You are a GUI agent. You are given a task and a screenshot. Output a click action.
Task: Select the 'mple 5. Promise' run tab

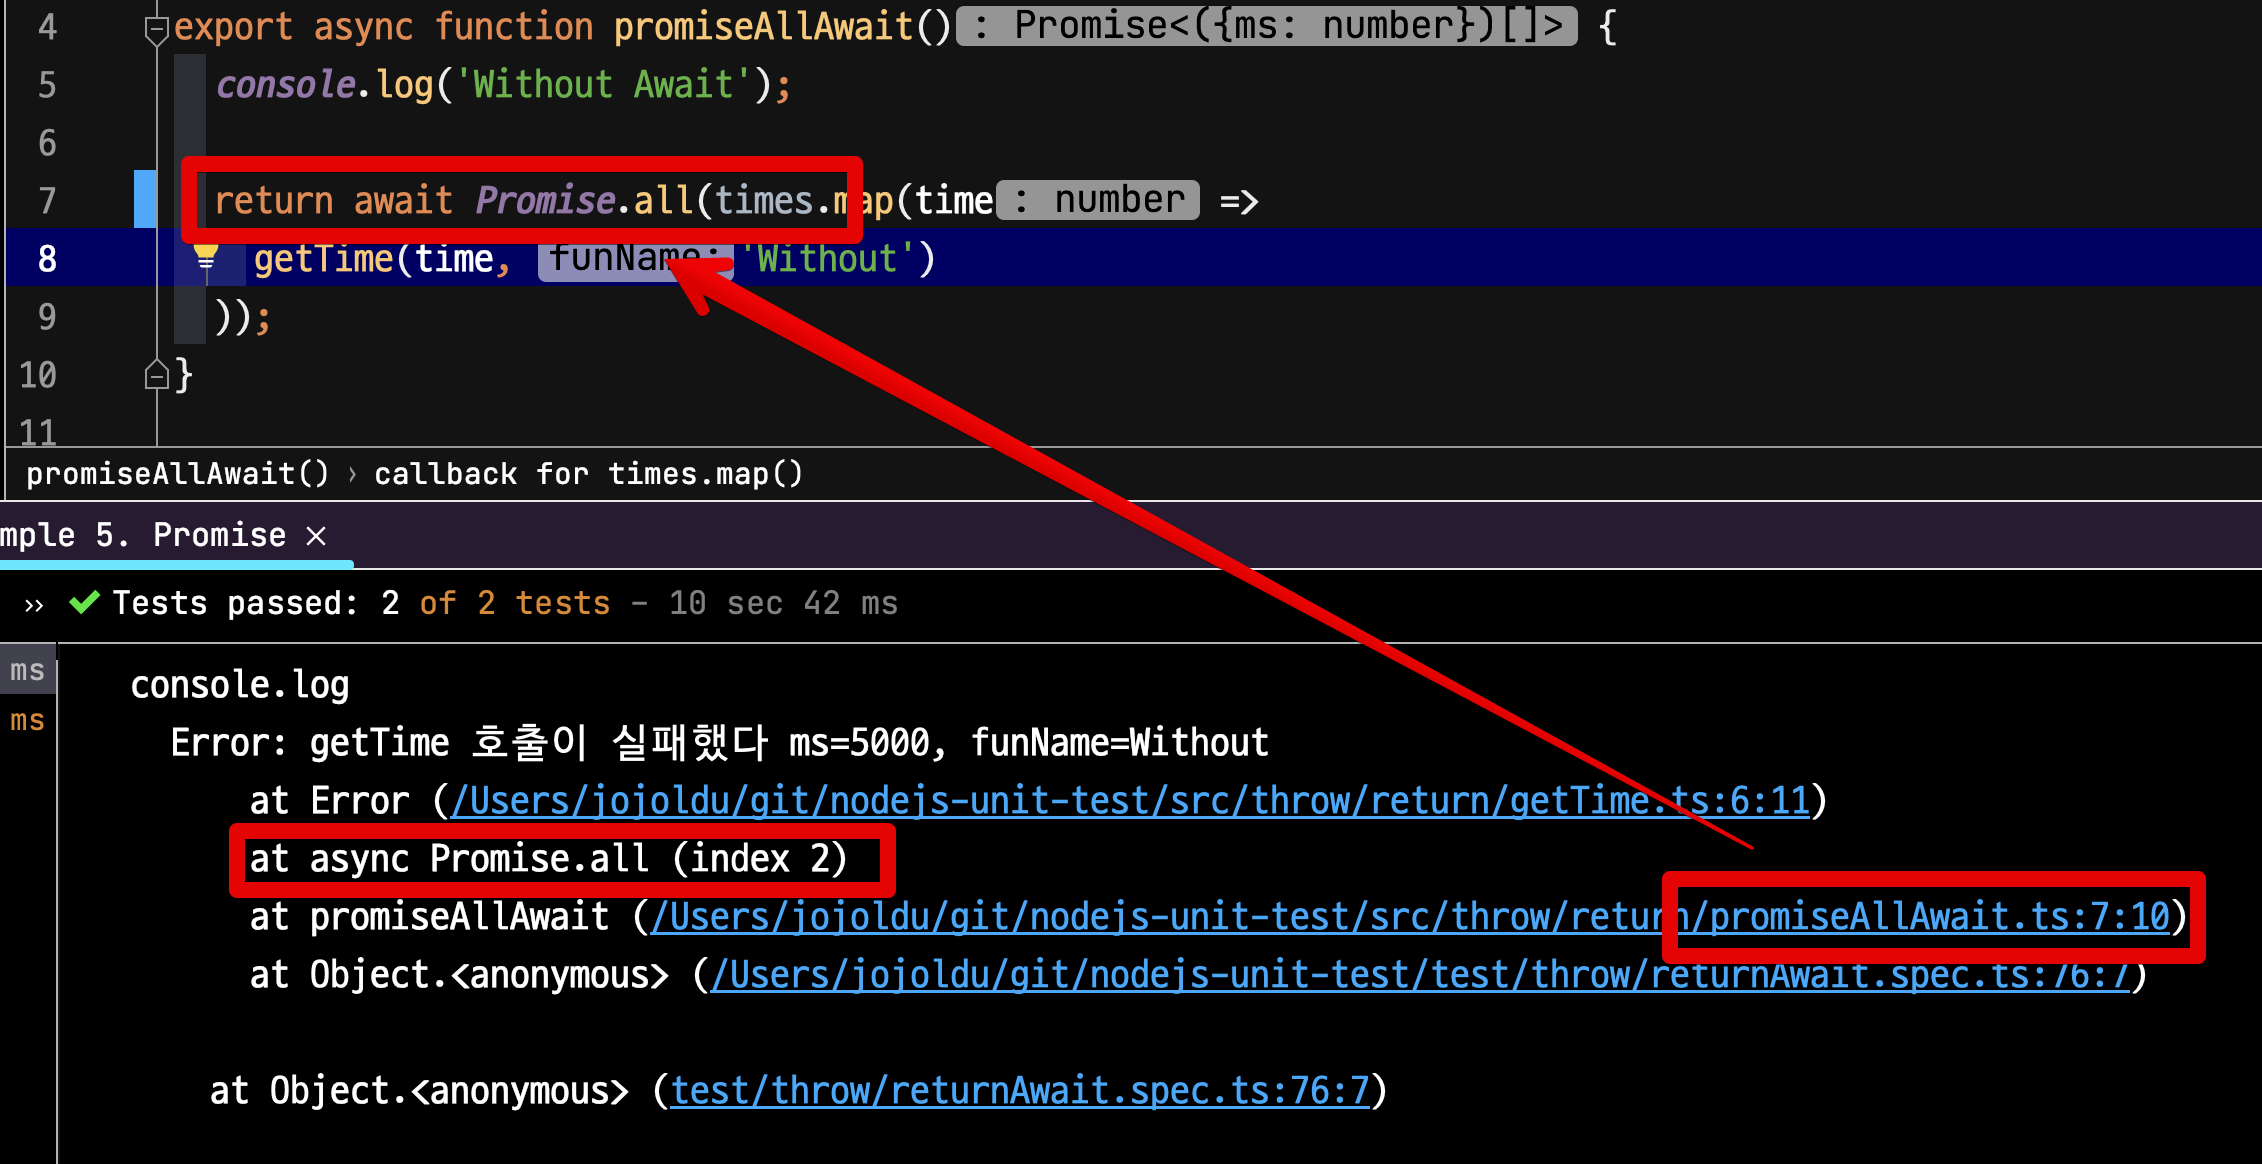click(x=143, y=536)
